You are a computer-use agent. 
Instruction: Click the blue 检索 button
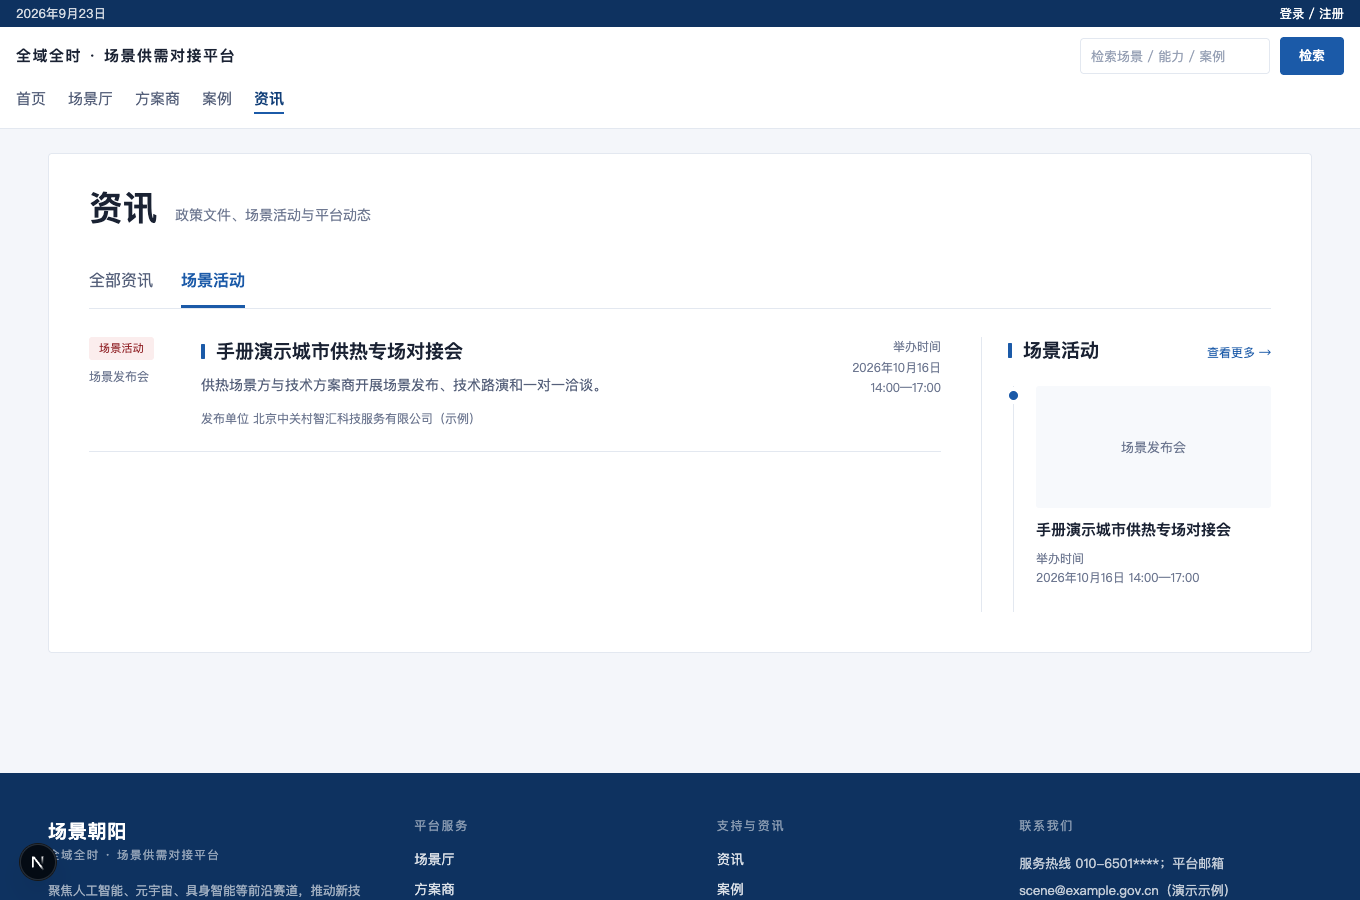[1312, 56]
